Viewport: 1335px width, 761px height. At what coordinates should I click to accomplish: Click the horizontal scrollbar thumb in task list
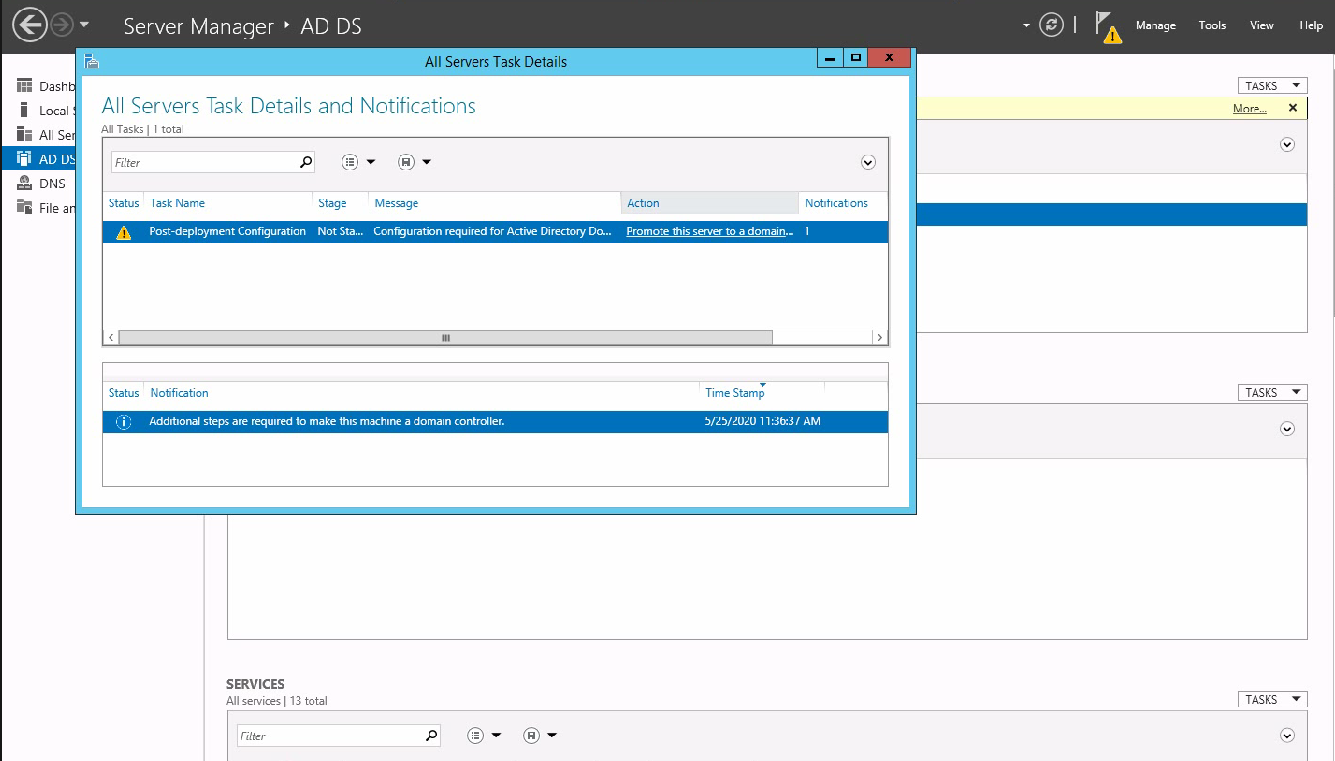[445, 338]
